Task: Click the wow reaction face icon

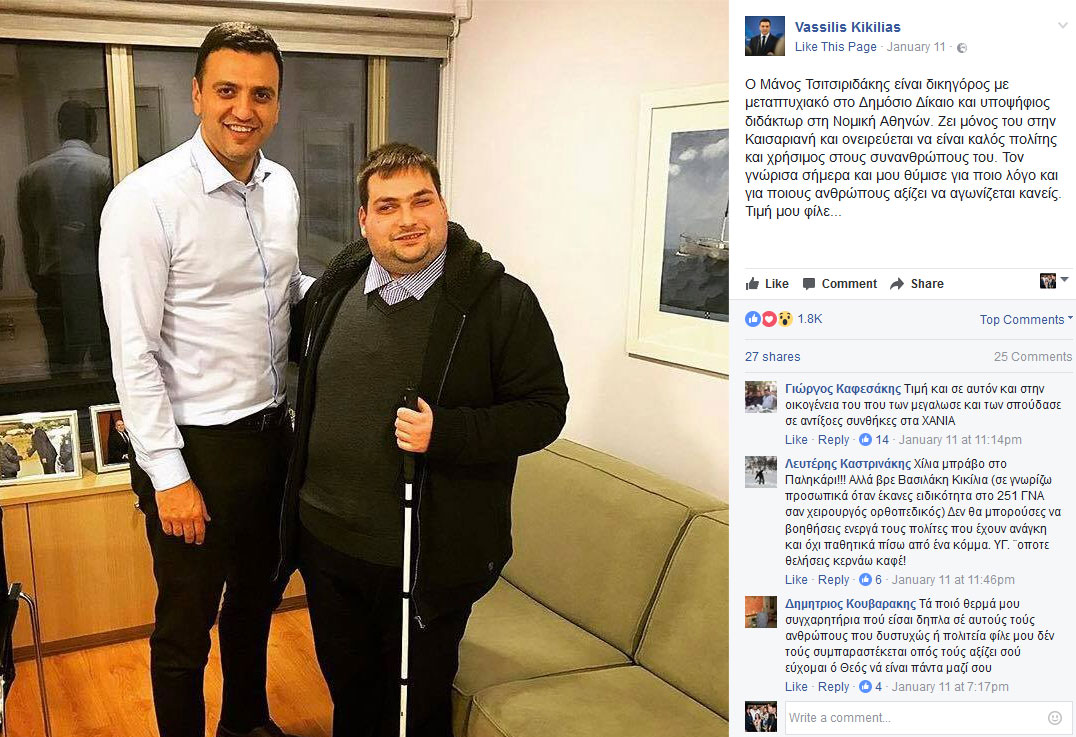Action: tap(785, 319)
